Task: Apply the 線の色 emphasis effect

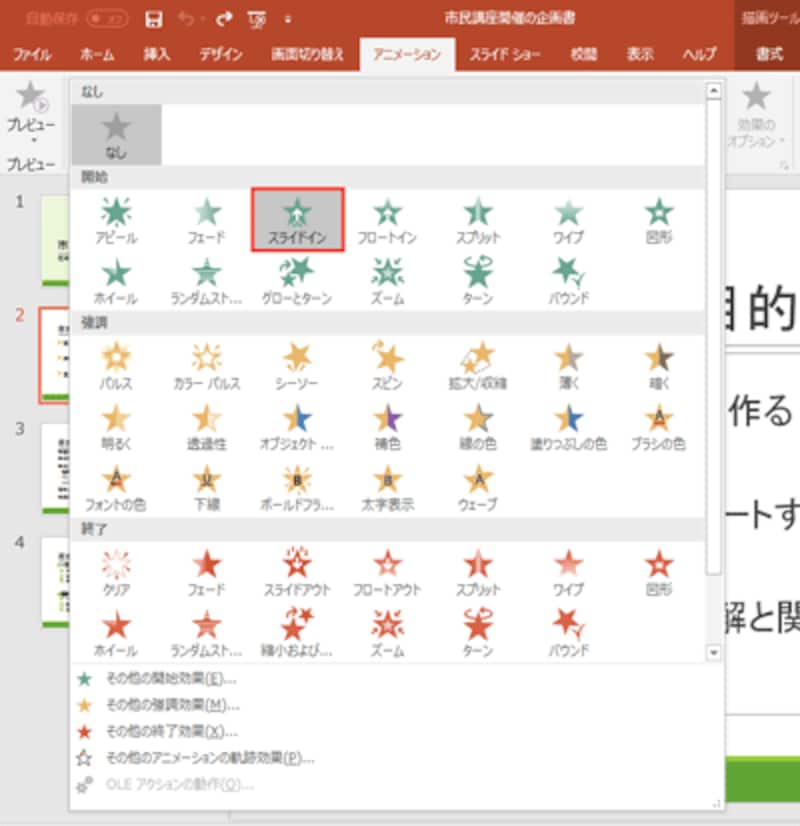Action: [478, 427]
